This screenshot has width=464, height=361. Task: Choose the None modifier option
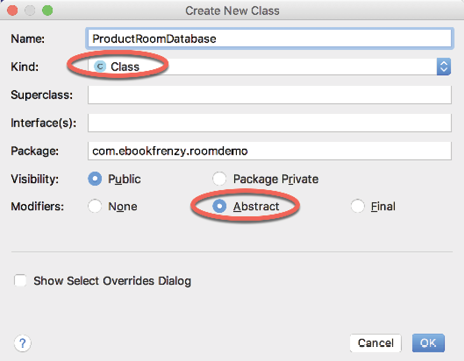click(95, 206)
